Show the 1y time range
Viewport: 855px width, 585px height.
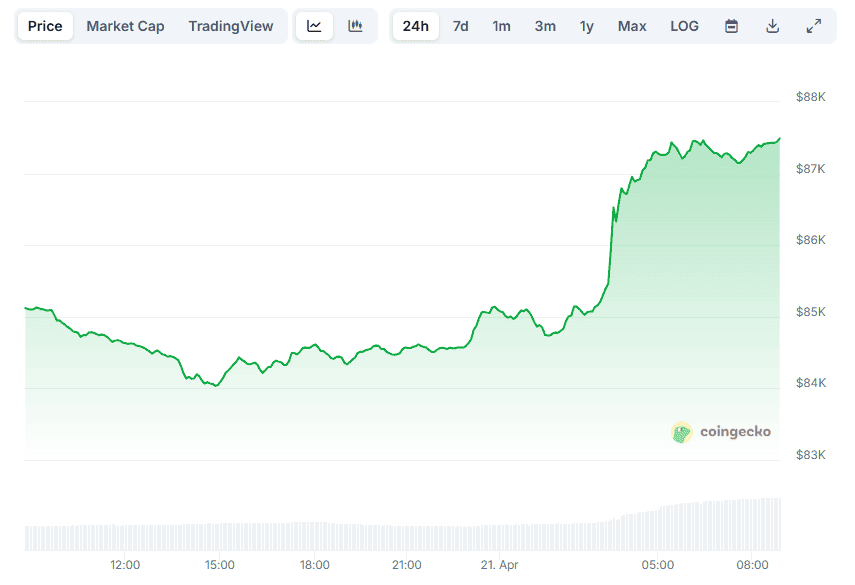pyautogui.click(x=586, y=26)
